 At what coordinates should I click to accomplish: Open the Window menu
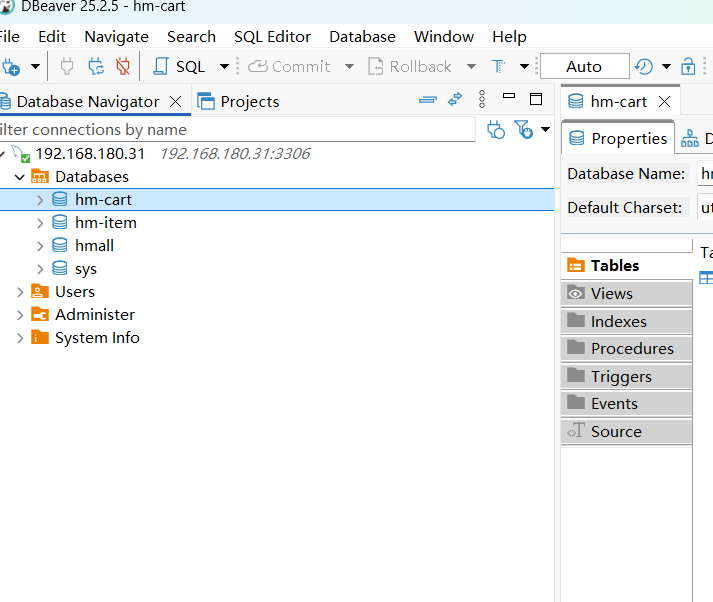coord(444,37)
